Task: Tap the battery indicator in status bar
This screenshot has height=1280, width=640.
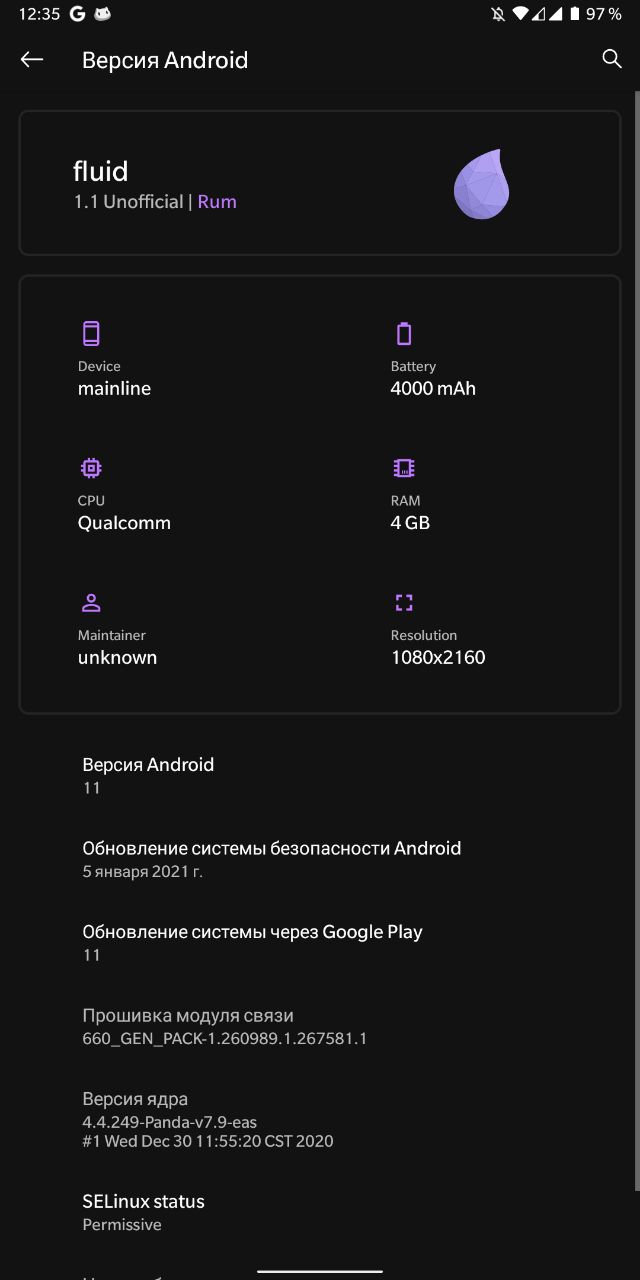Action: (x=574, y=14)
